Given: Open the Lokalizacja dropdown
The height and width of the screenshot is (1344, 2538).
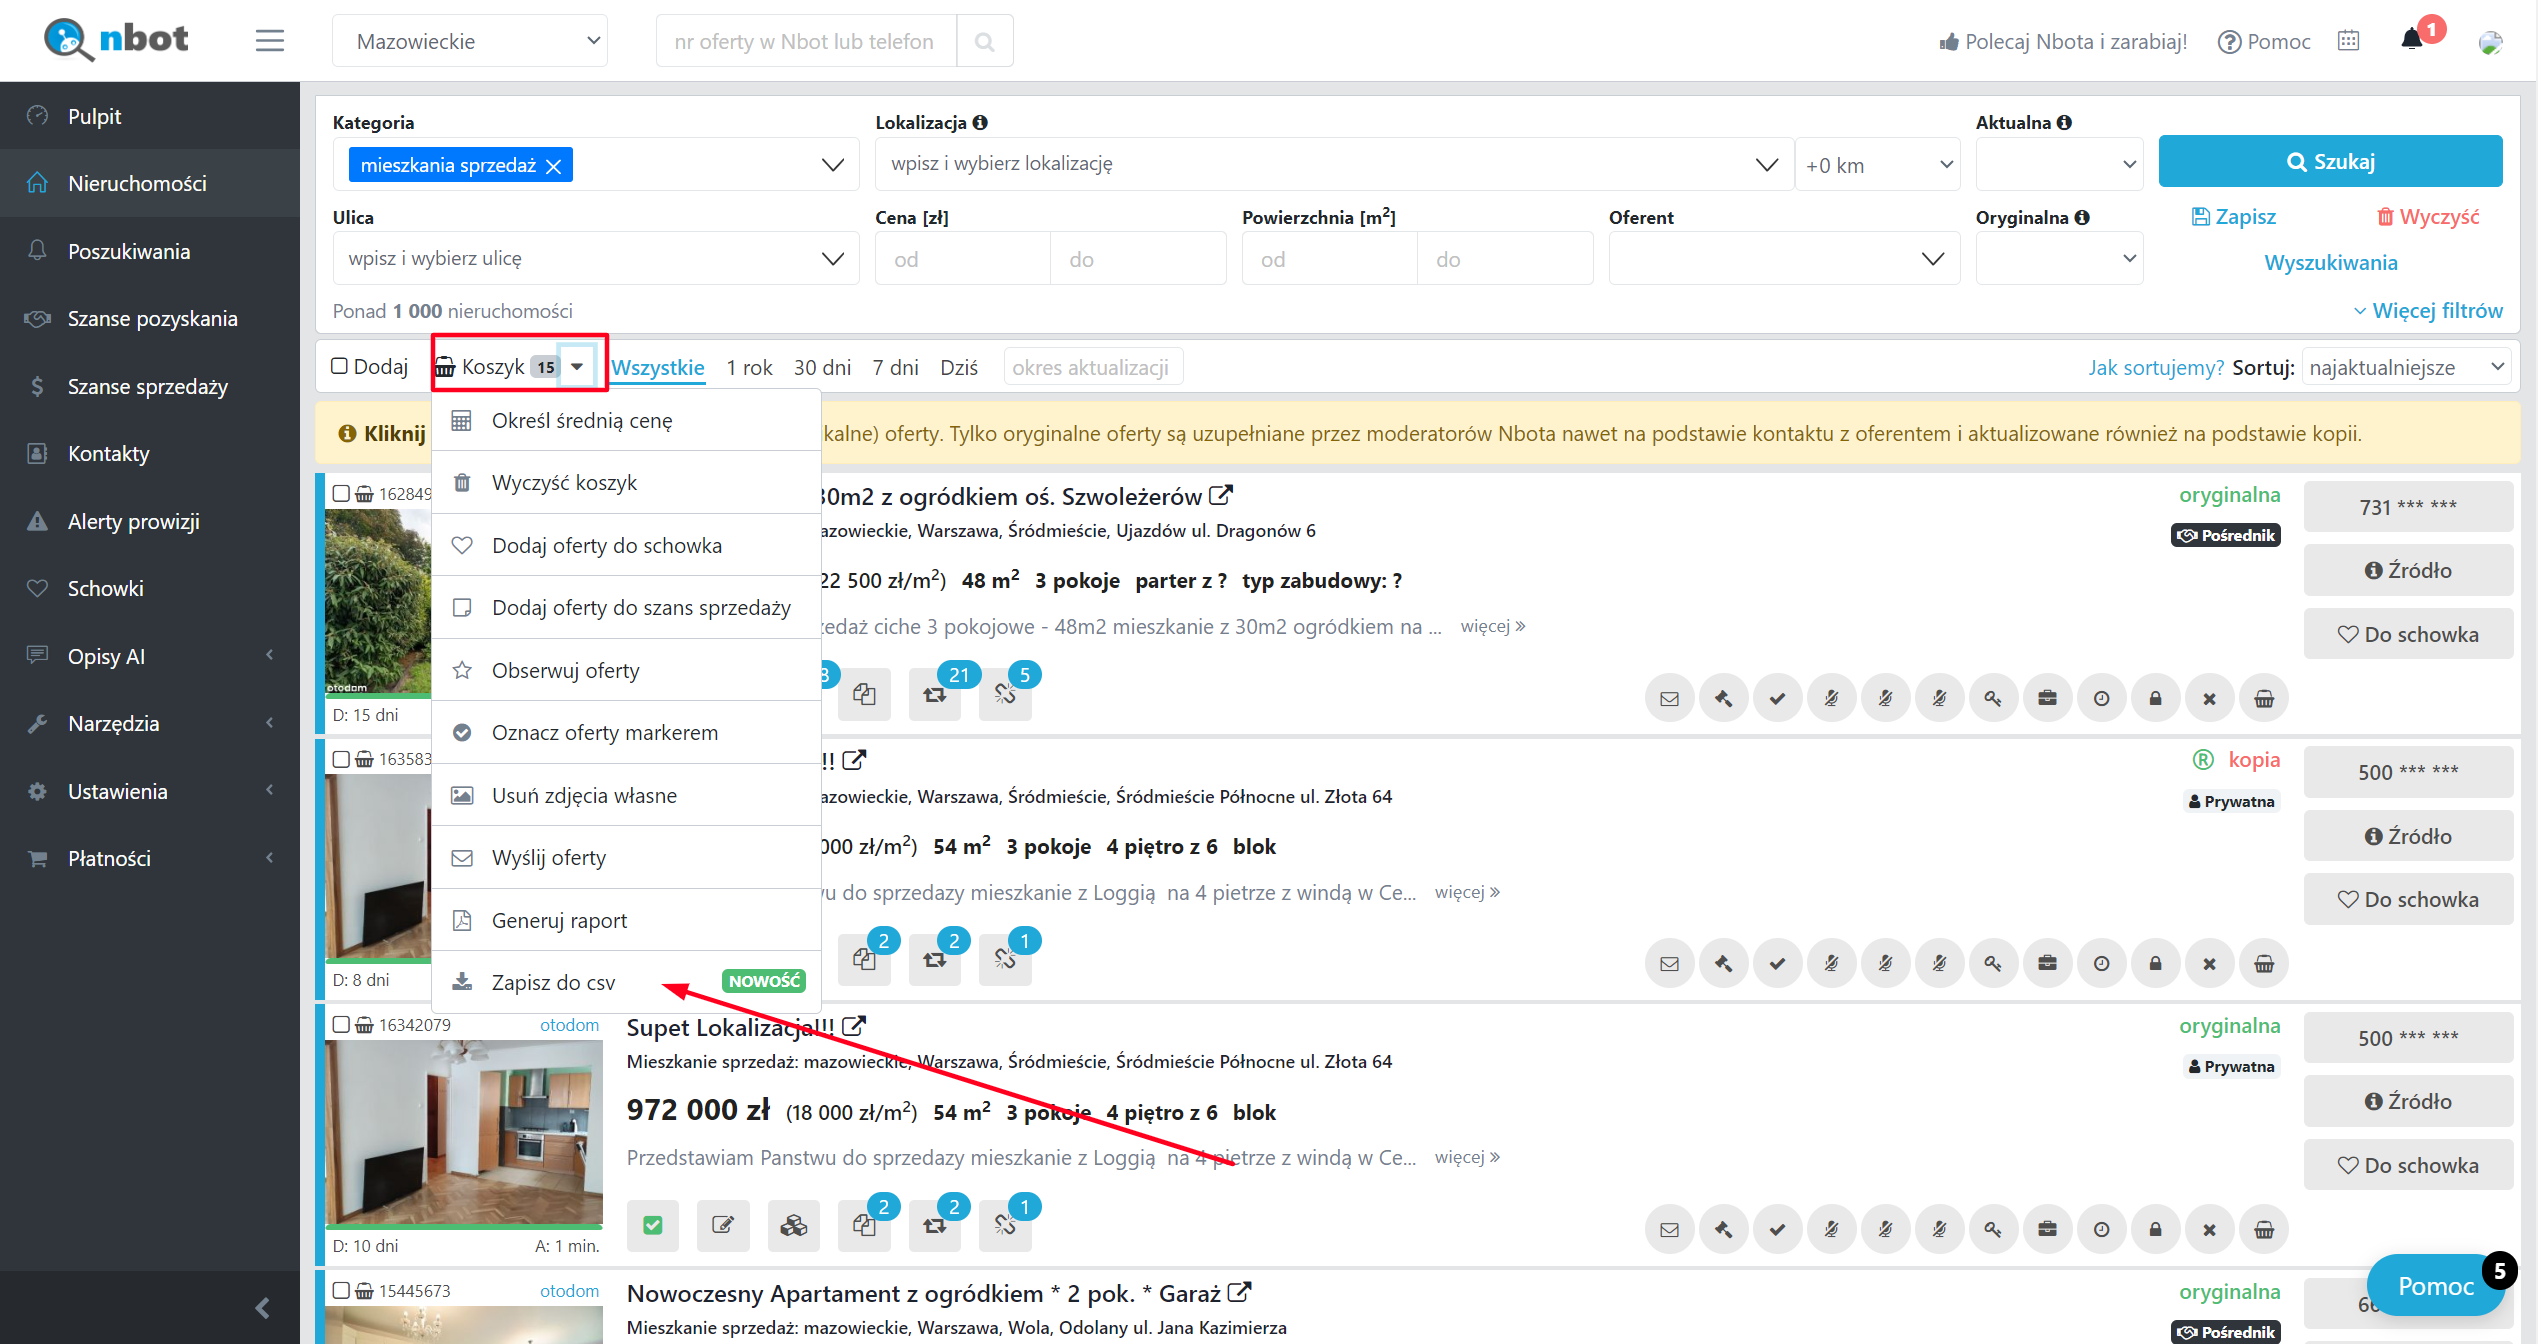Looking at the screenshot, I should point(1767,165).
